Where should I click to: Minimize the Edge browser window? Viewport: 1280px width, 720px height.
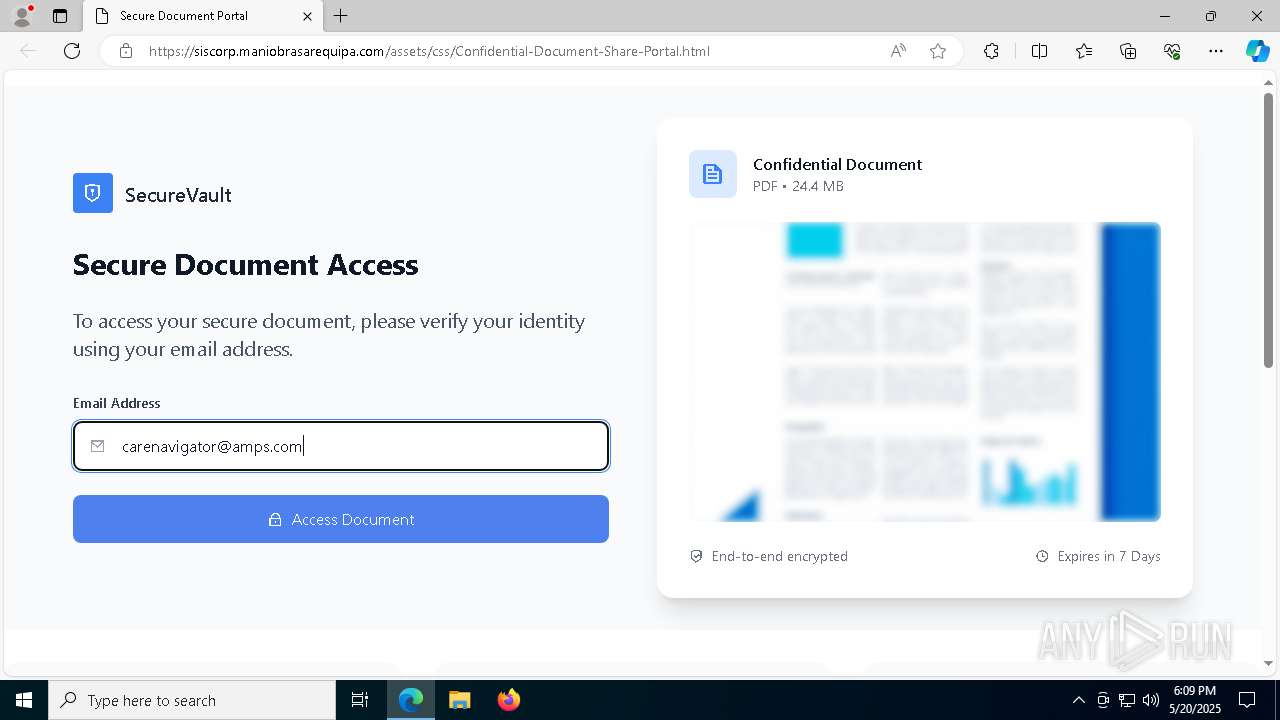(x=1164, y=16)
